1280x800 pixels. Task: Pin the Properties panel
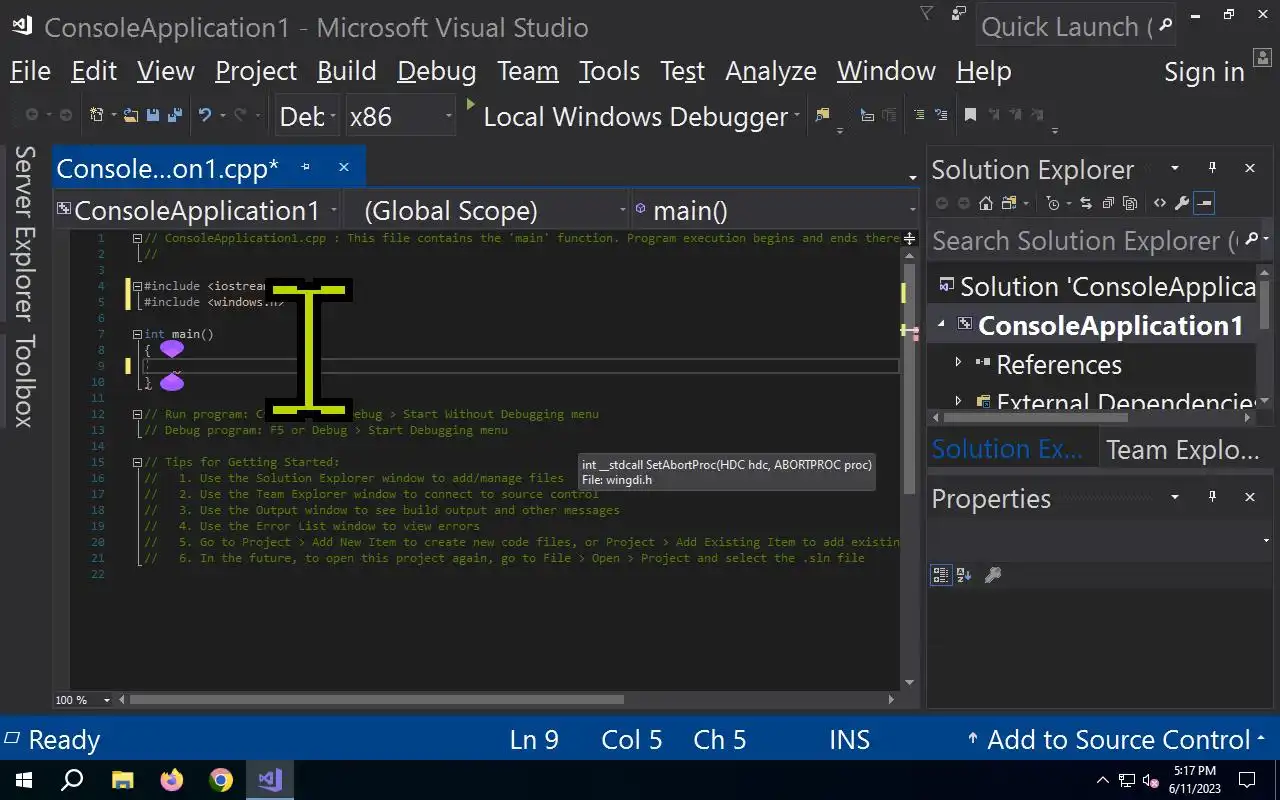[x=1212, y=497]
